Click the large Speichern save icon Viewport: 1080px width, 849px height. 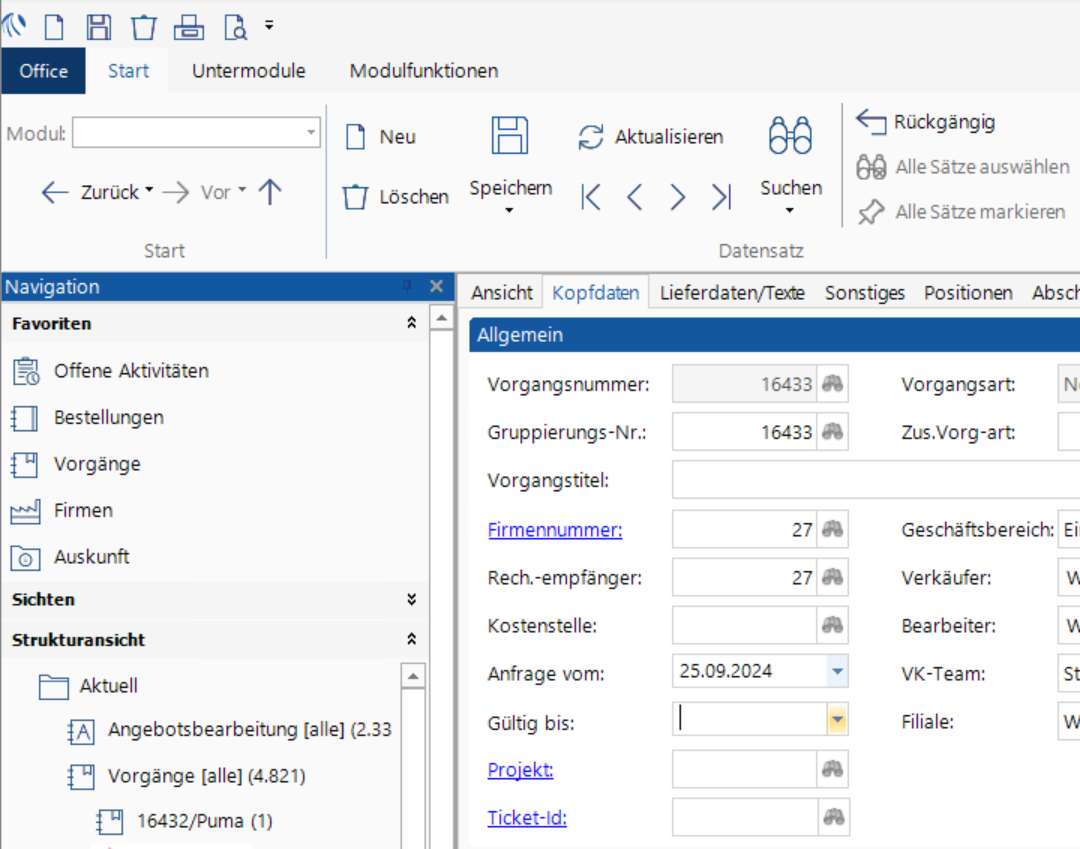click(510, 135)
